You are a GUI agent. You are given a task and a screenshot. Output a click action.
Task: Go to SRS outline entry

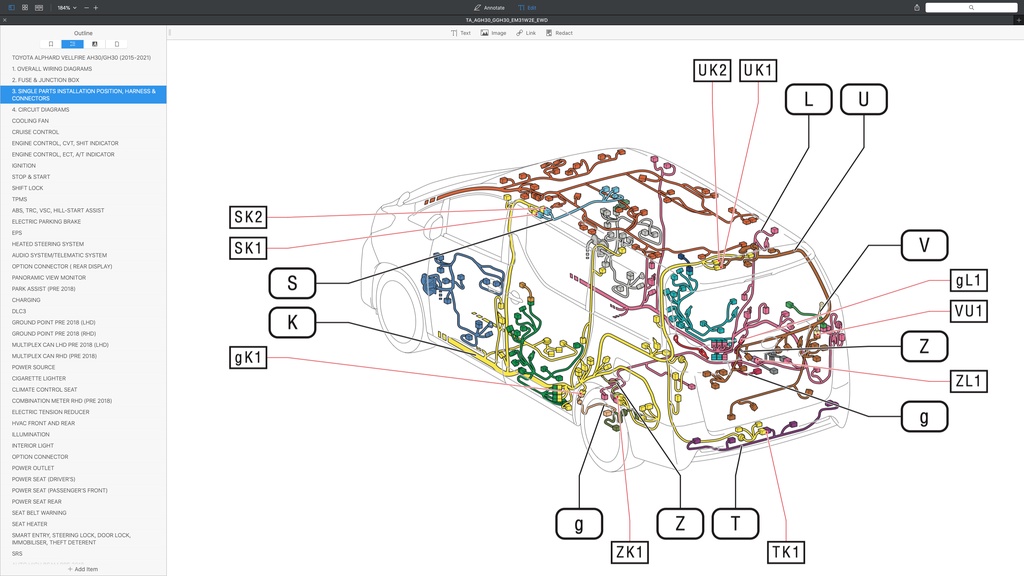(17, 554)
